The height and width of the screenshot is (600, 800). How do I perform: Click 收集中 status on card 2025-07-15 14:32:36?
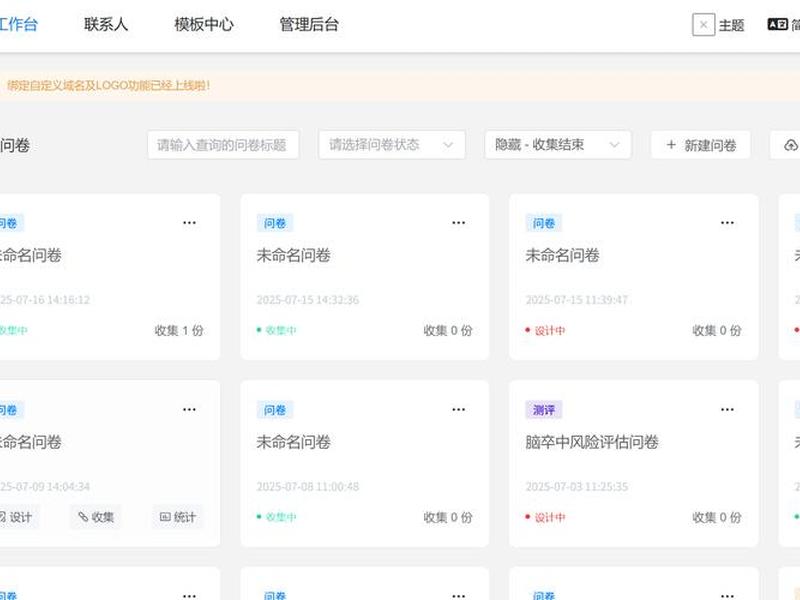[x=277, y=330]
